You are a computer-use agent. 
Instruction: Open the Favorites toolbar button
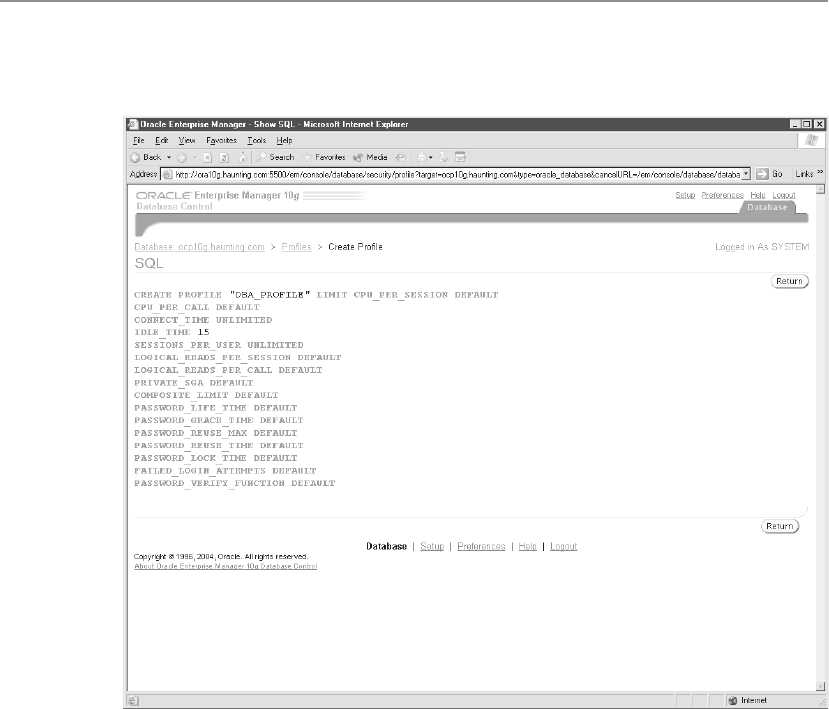[324, 158]
